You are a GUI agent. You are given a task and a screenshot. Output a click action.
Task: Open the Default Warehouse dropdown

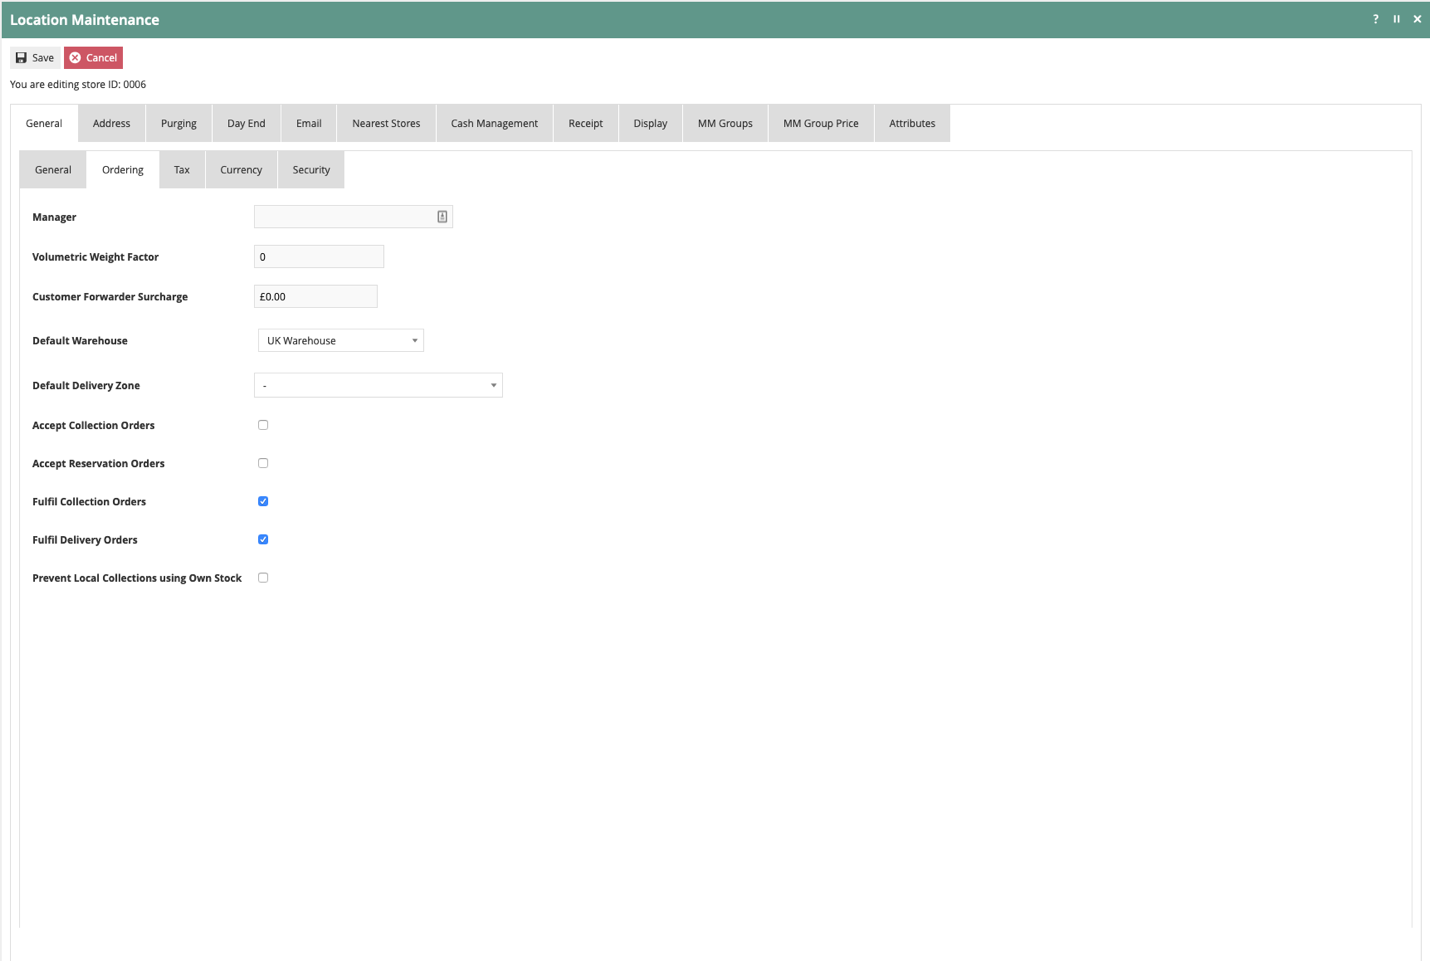pos(341,341)
